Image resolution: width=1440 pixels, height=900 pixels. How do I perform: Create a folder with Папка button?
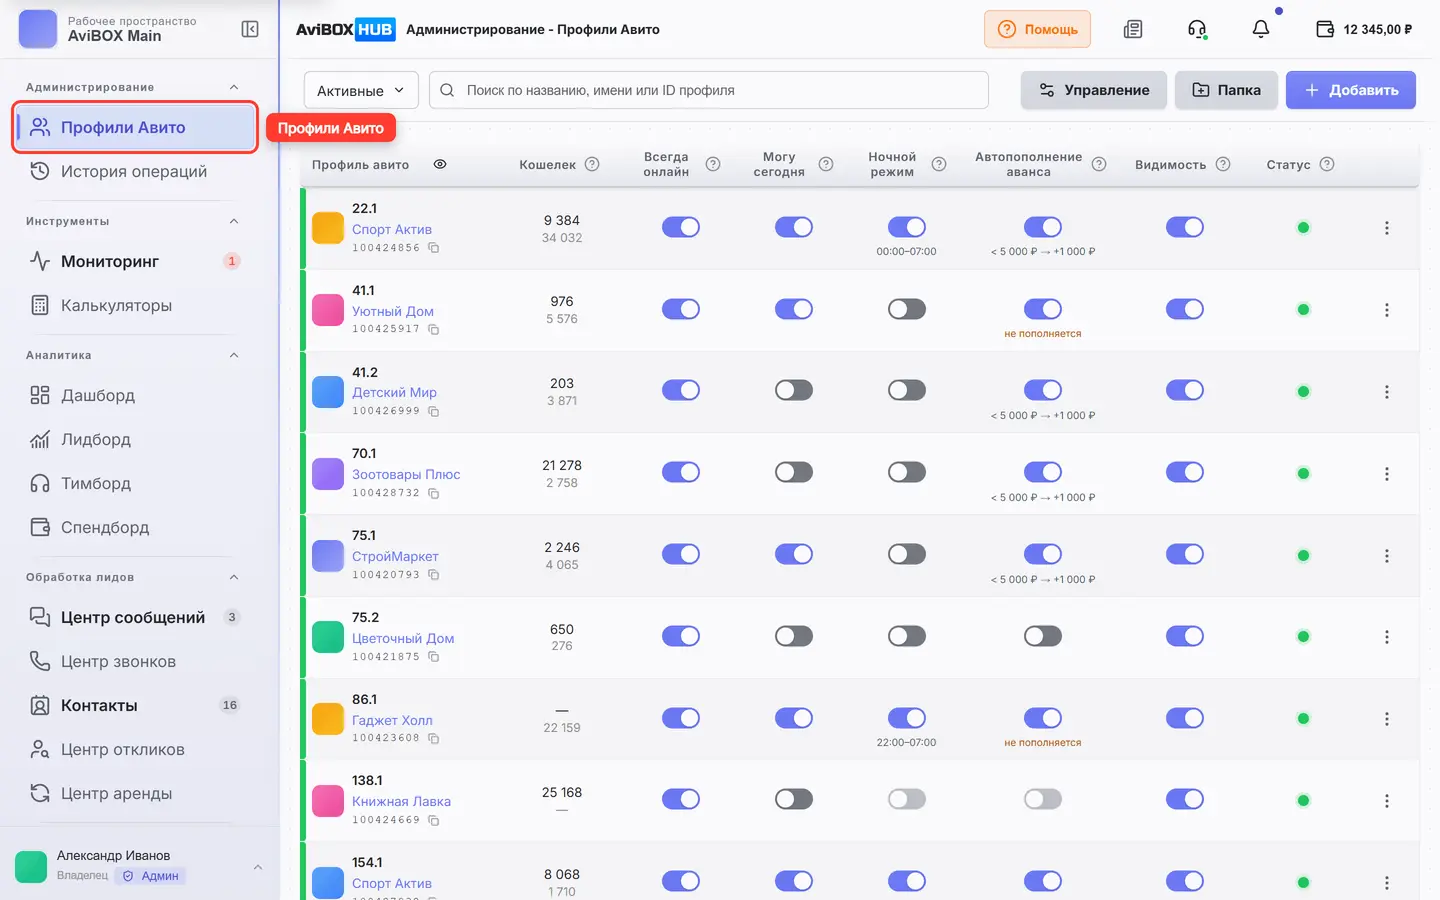coord(1227,90)
